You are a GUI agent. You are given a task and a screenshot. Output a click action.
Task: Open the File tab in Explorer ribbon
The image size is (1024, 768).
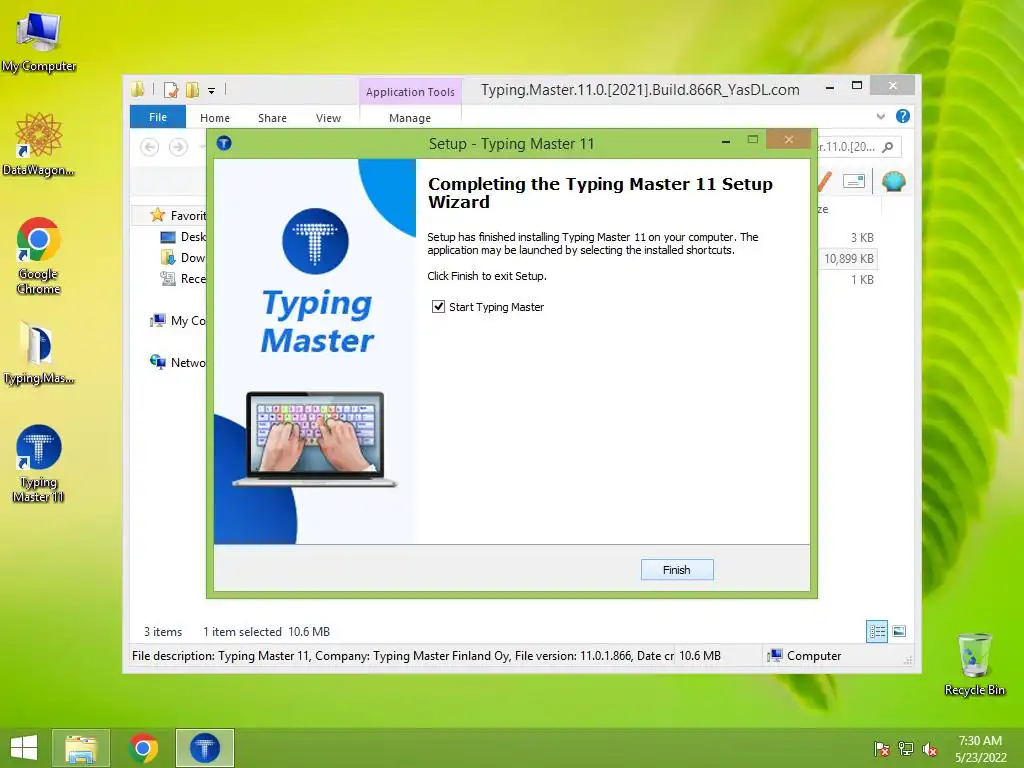157,117
